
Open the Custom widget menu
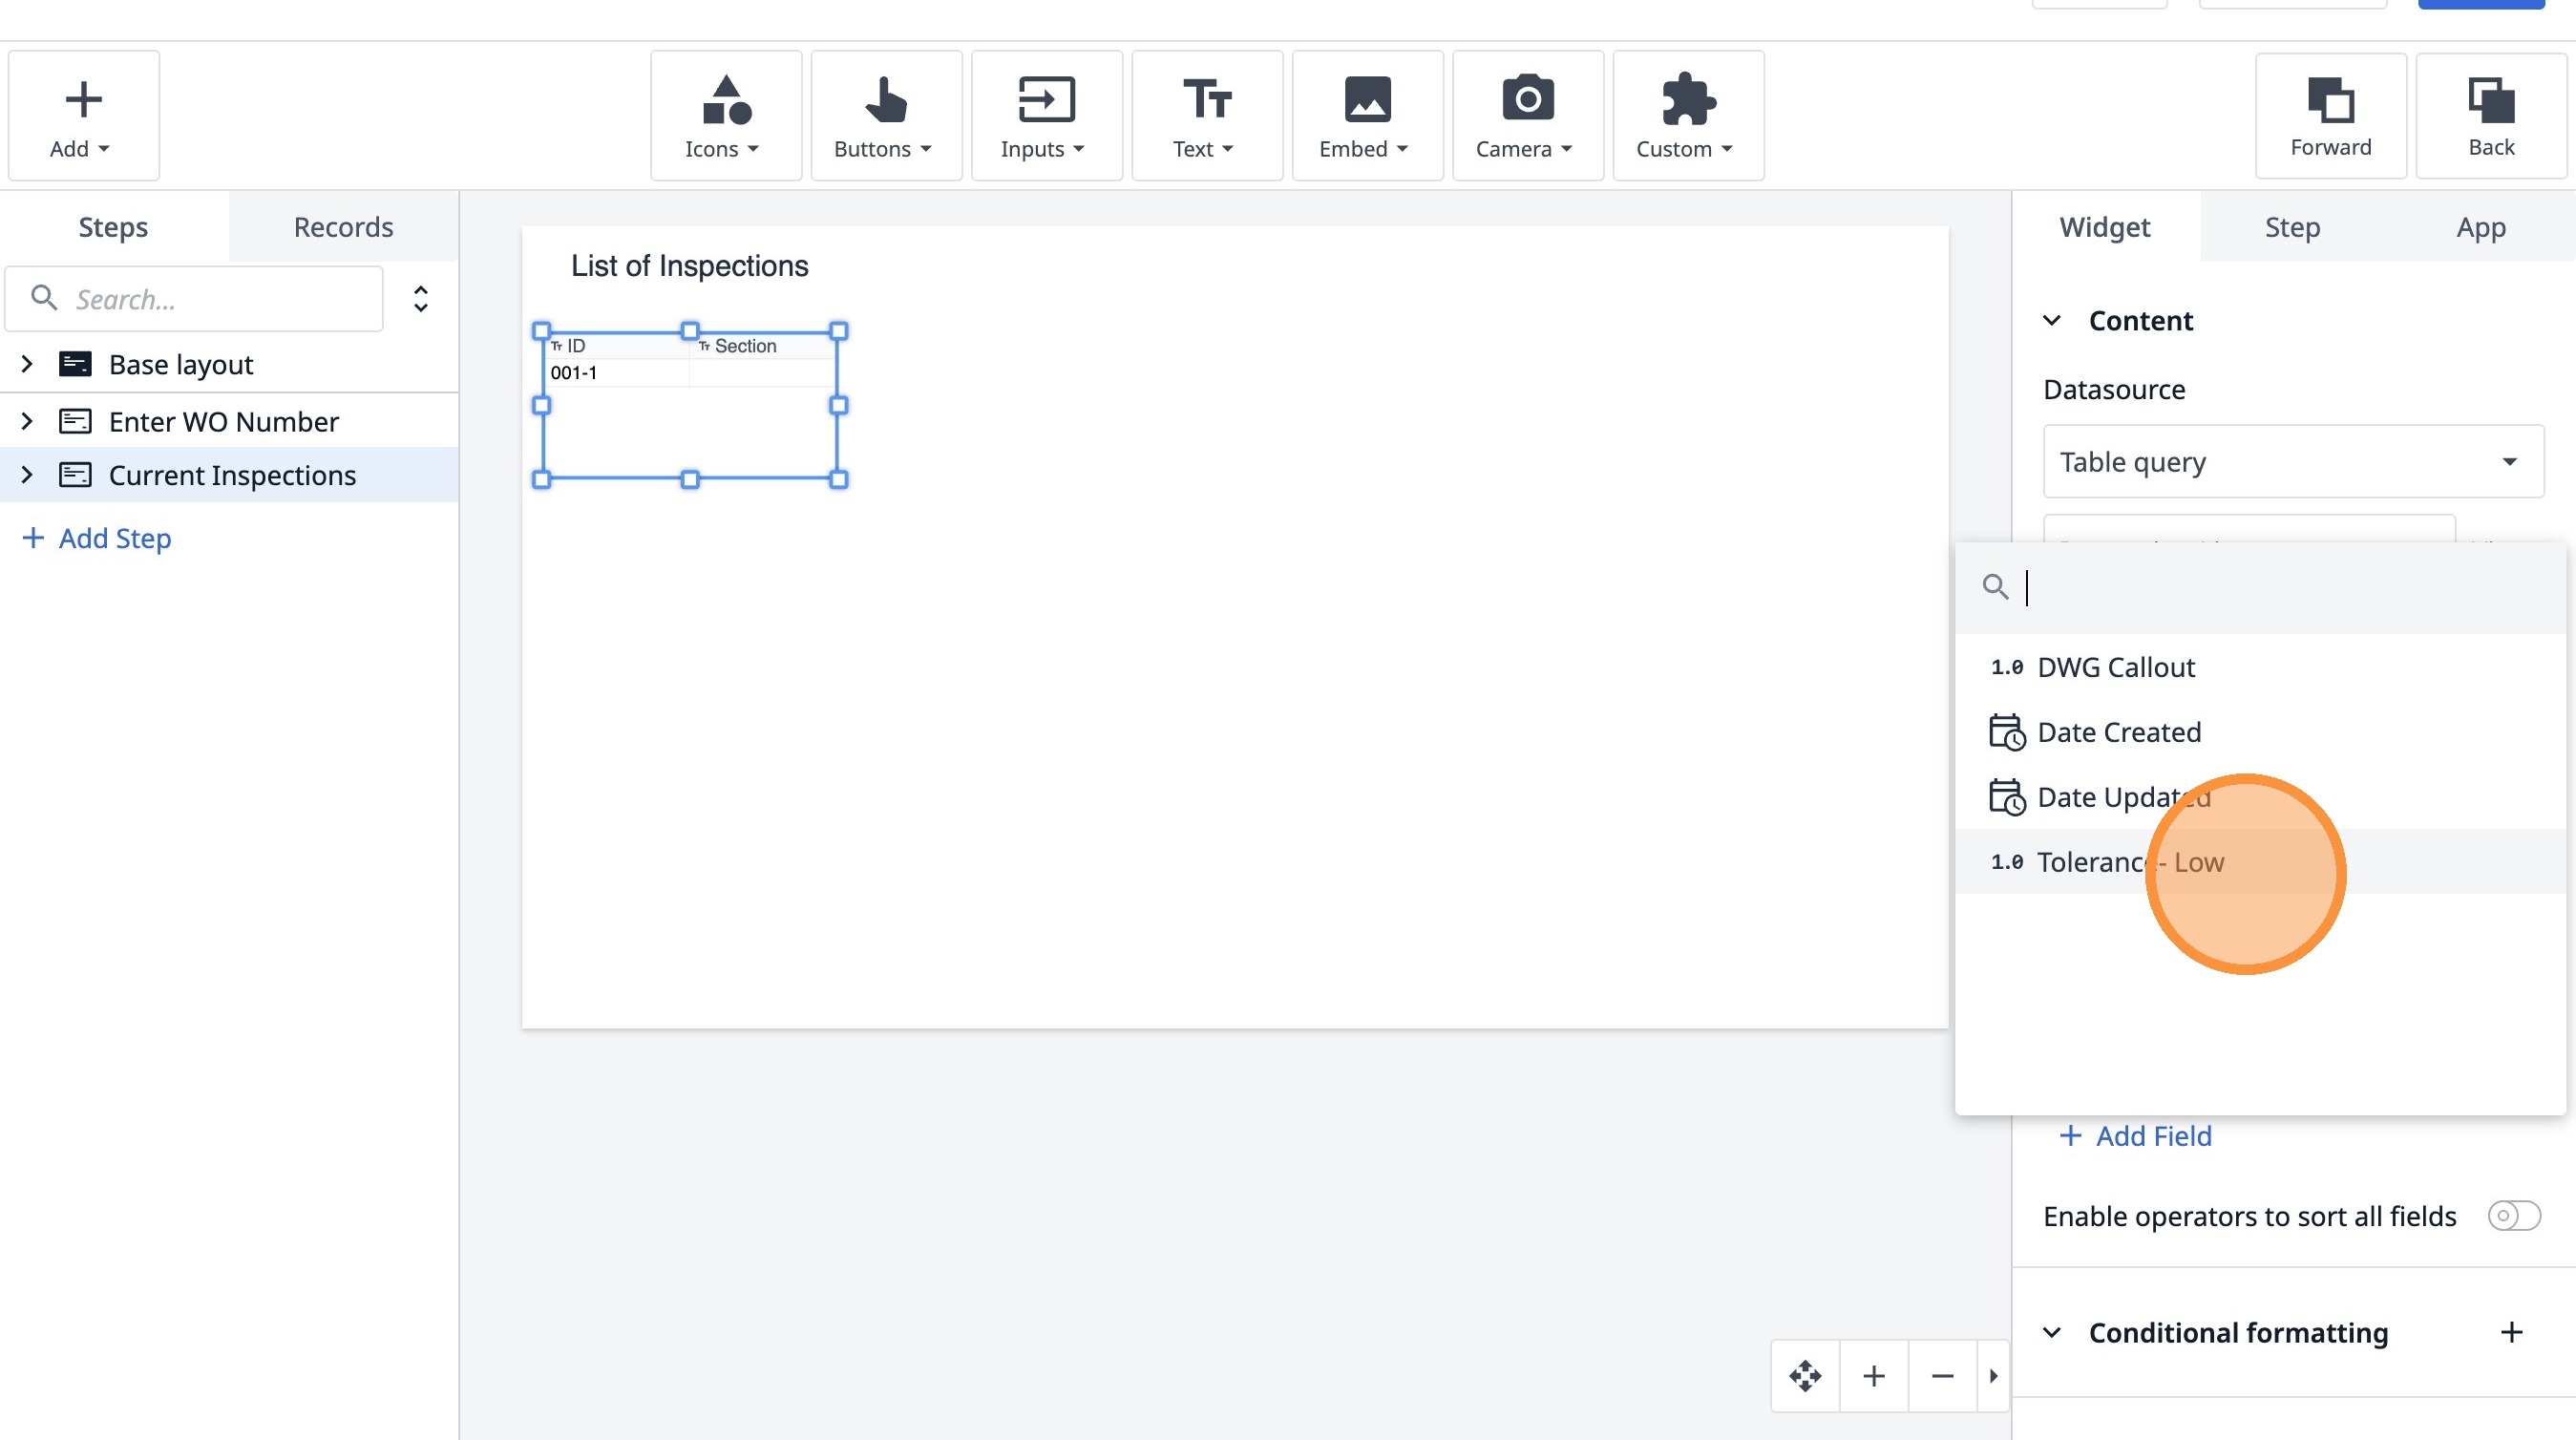click(1687, 116)
